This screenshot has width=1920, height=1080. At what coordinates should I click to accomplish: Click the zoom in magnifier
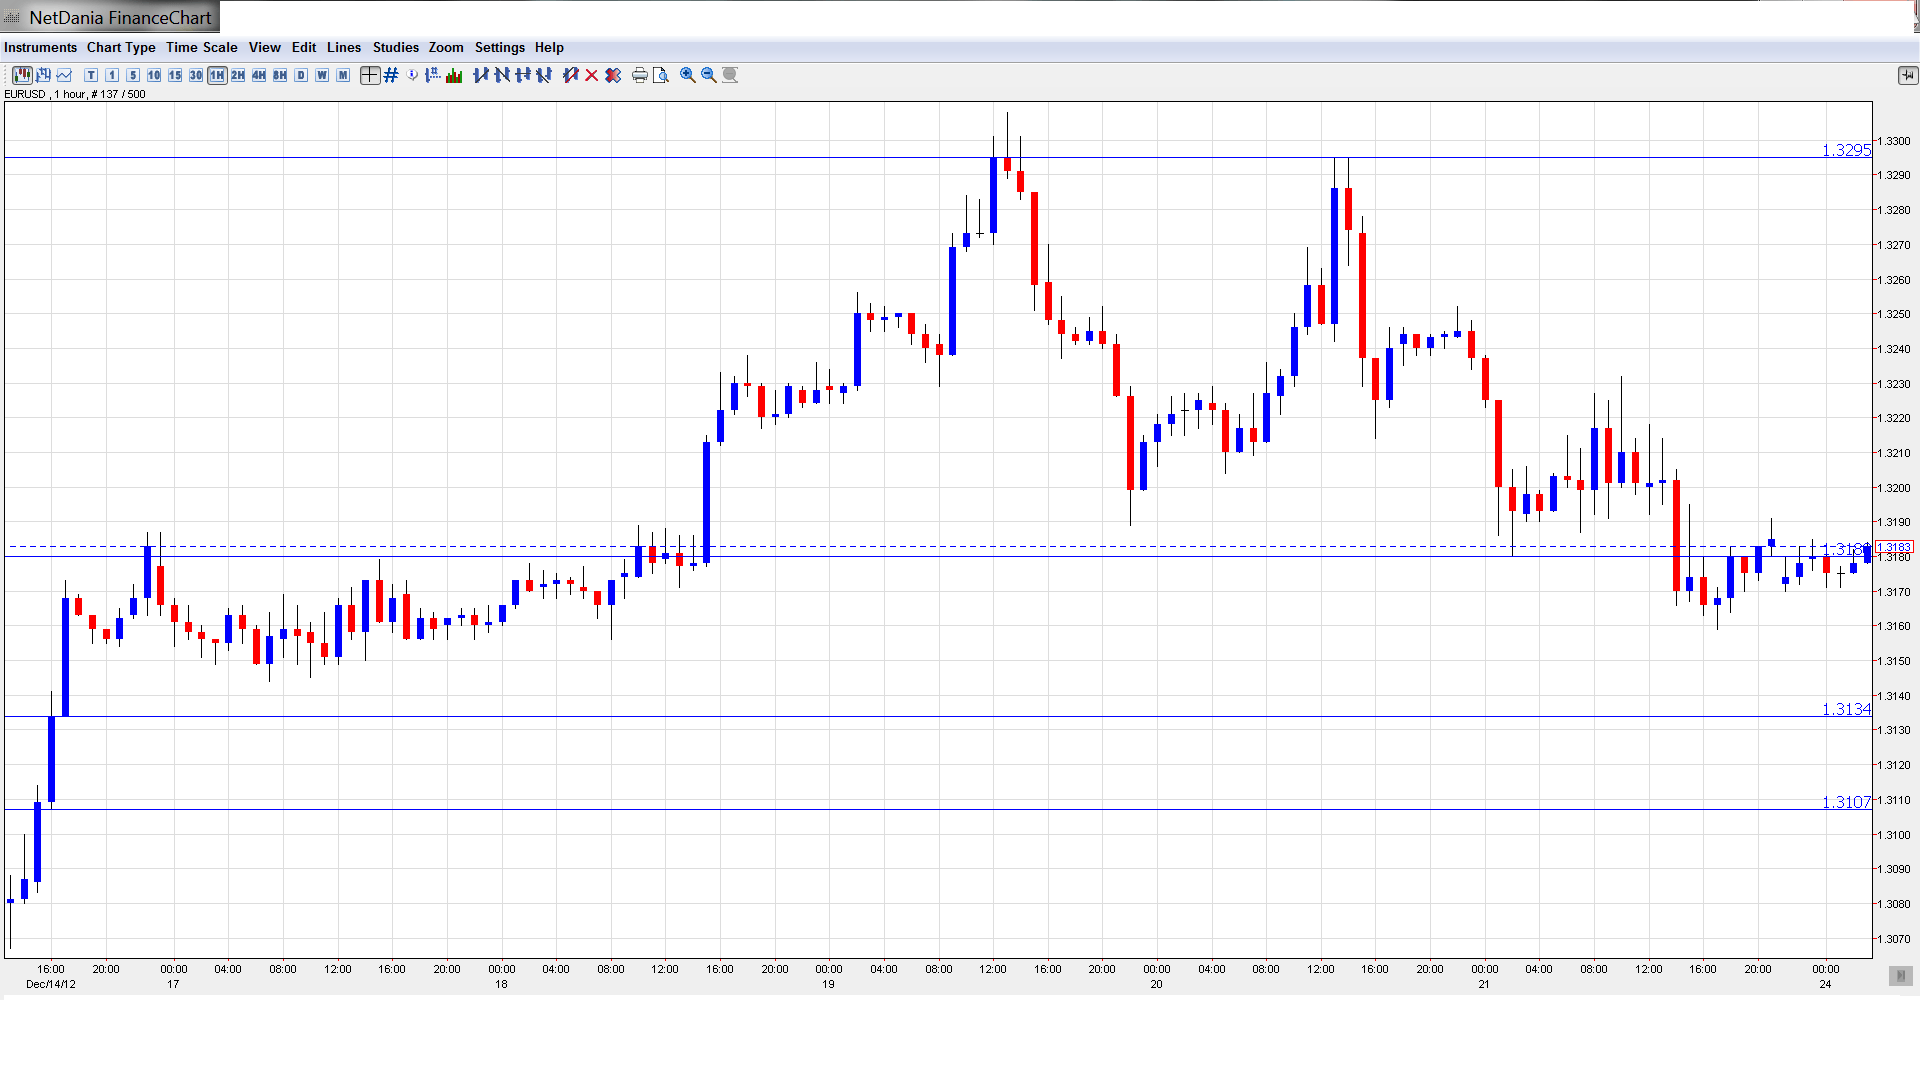coord(688,75)
